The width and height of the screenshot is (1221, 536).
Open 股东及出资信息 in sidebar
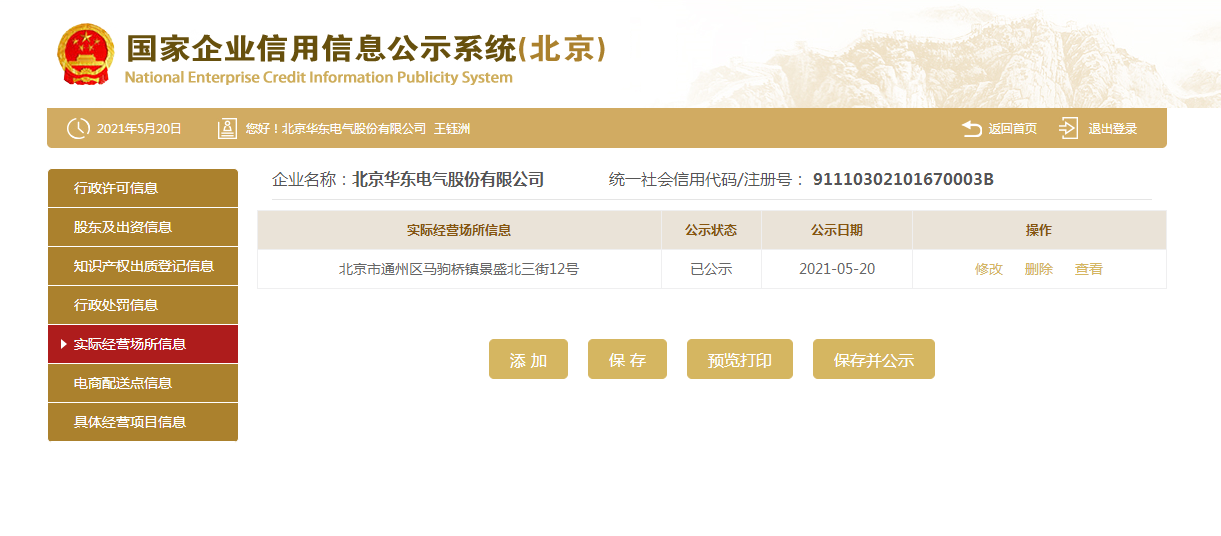[143, 227]
